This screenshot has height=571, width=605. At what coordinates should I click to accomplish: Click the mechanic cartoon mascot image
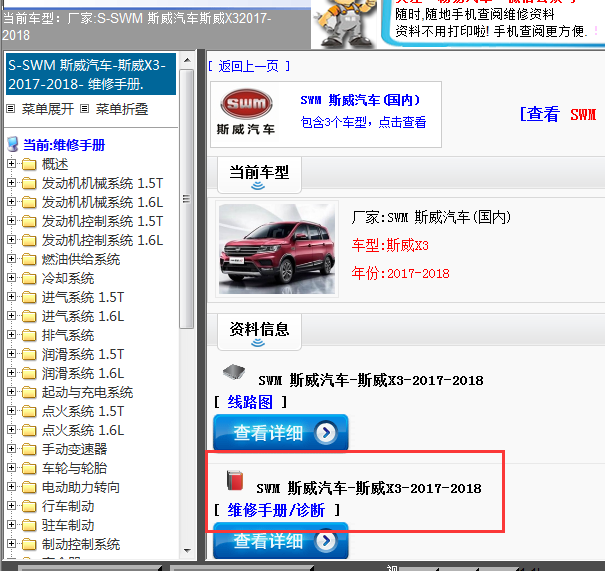point(344,23)
